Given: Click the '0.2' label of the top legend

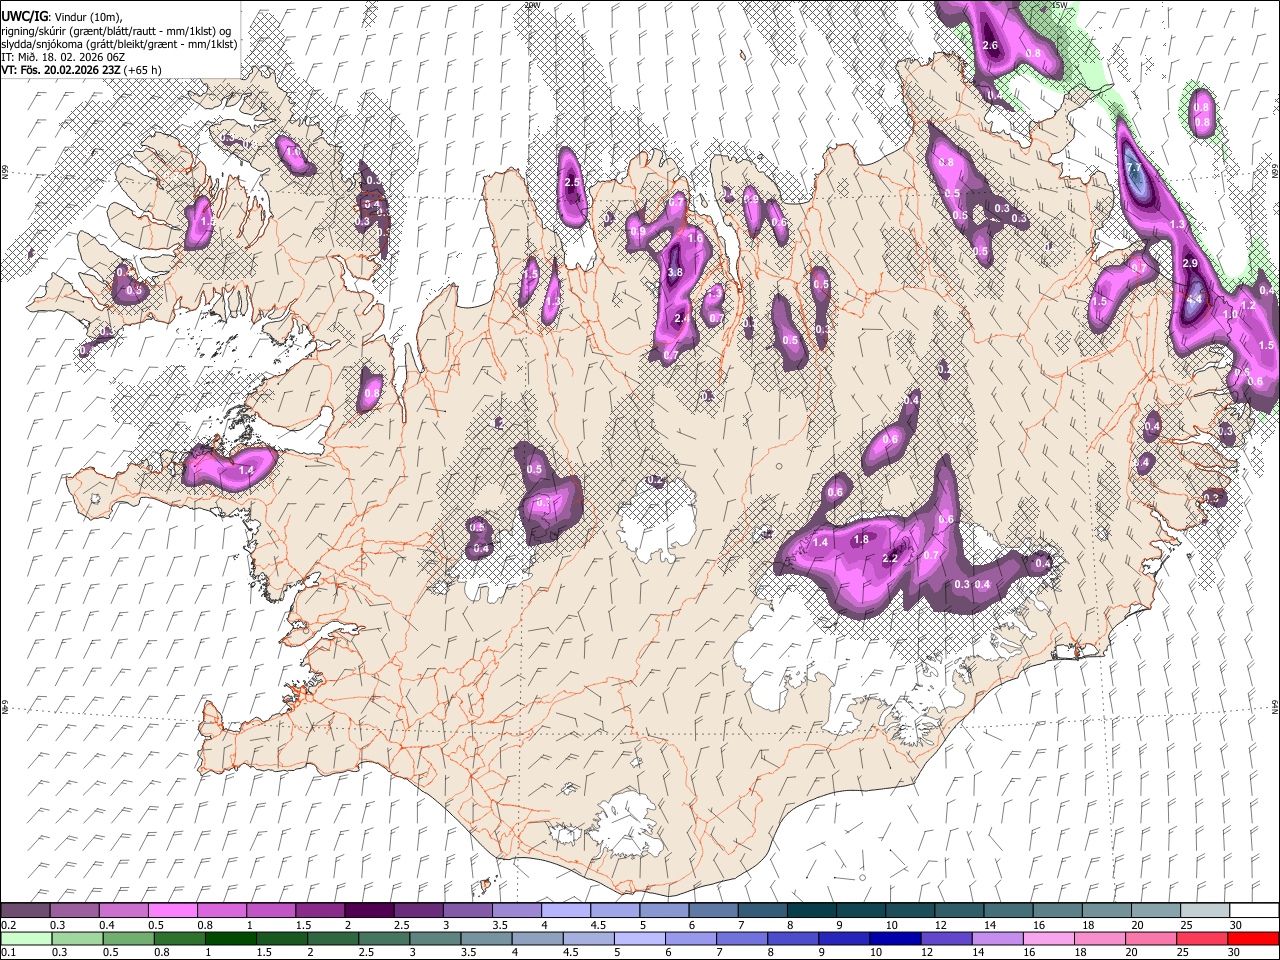Looking at the screenshot, I should point(8,925).
